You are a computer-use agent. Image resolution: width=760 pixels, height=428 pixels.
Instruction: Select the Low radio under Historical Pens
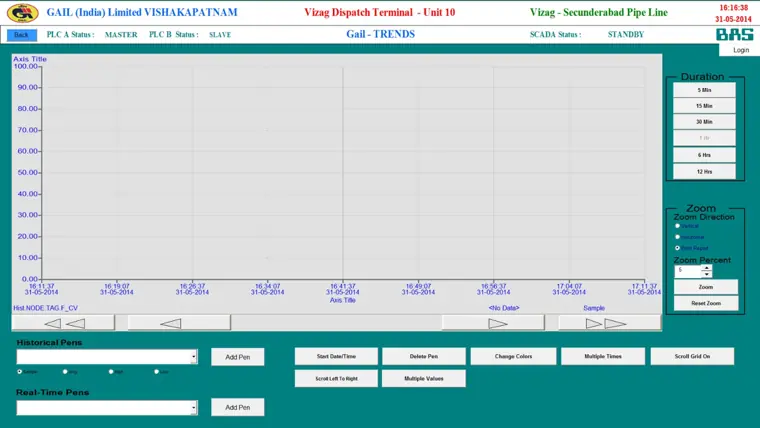tap(157, 372)
